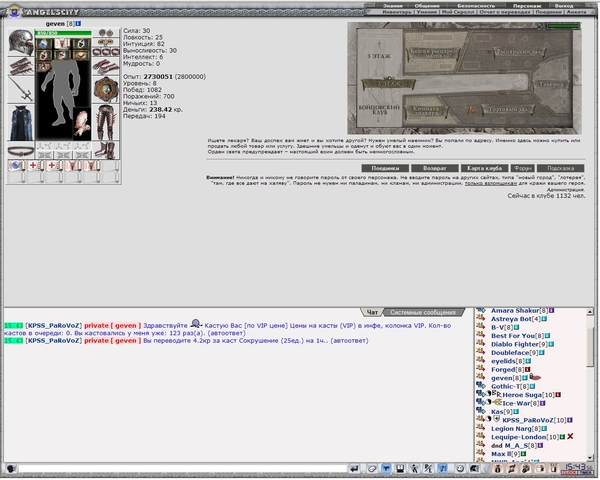The width and height of the screenshot is (600, 480).
Task: Click the walking man icon in bottom toolbar
Action: click(x=414, y=468)
